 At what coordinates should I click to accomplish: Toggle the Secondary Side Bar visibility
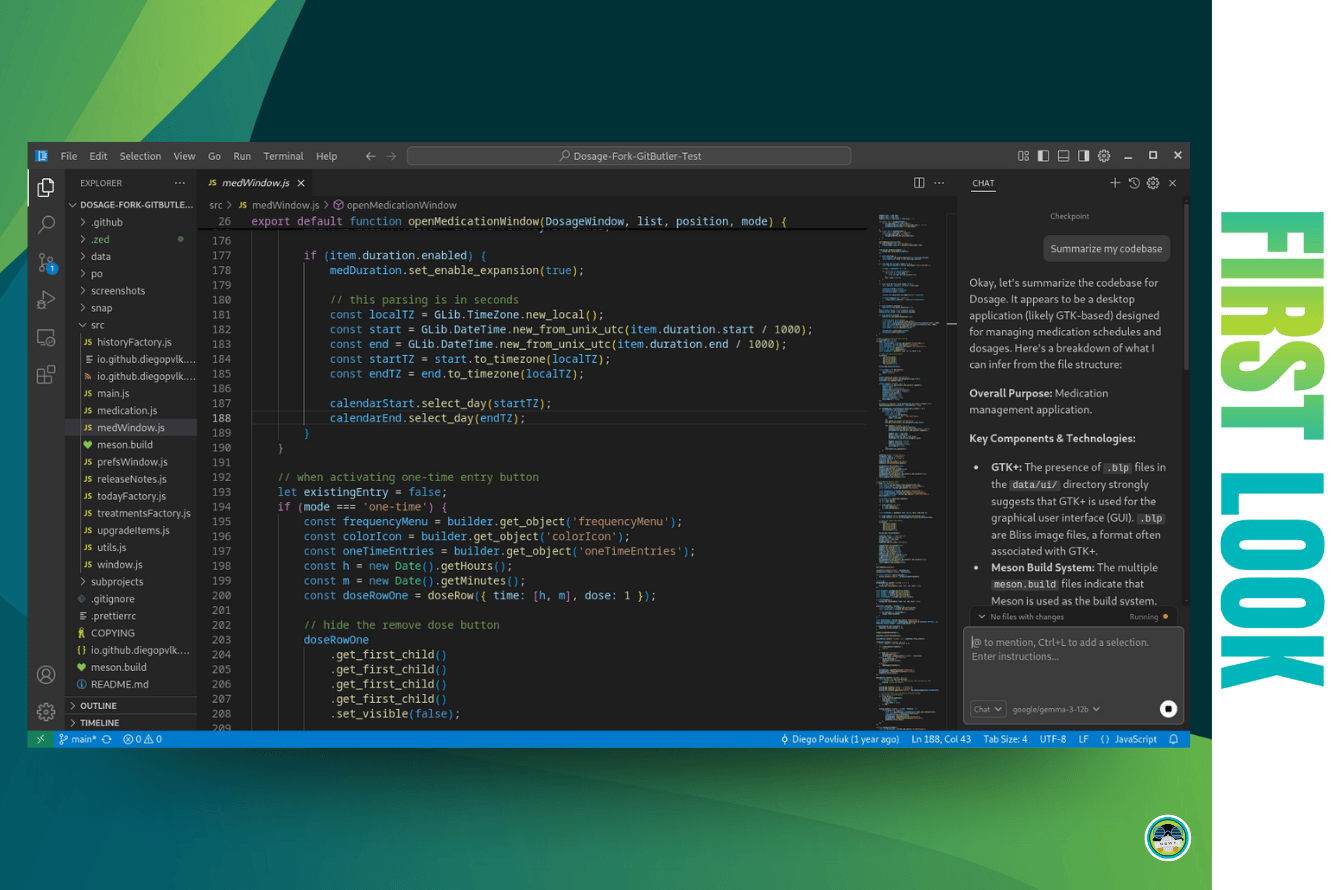pyautogui.click(x=1081, y=156)
